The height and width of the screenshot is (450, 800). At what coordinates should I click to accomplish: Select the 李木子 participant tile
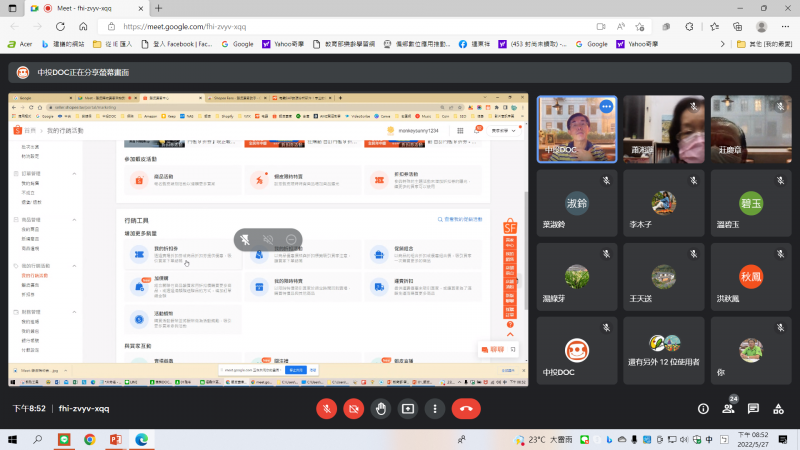coord(664,203)
